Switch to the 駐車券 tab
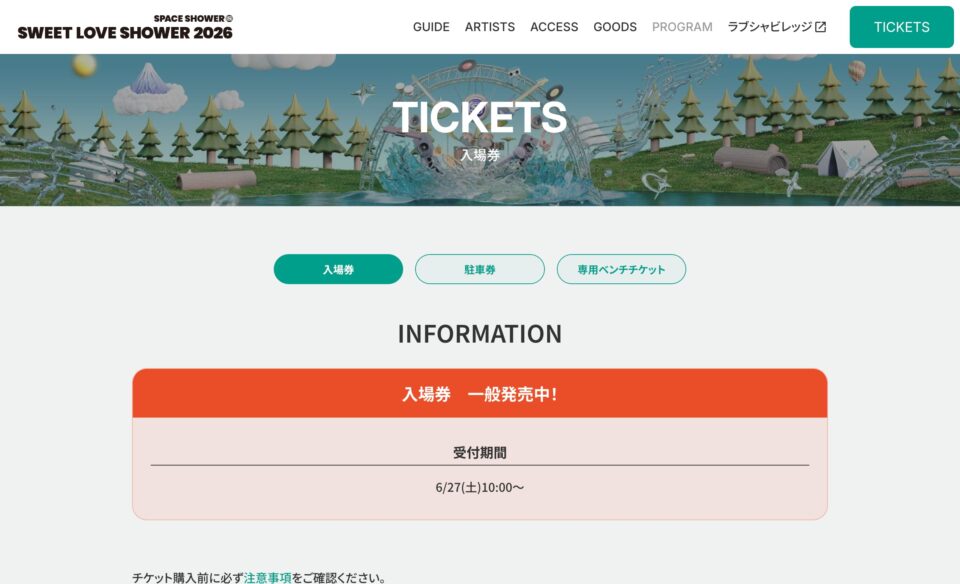960x584 pixels. tap(479, 269)
